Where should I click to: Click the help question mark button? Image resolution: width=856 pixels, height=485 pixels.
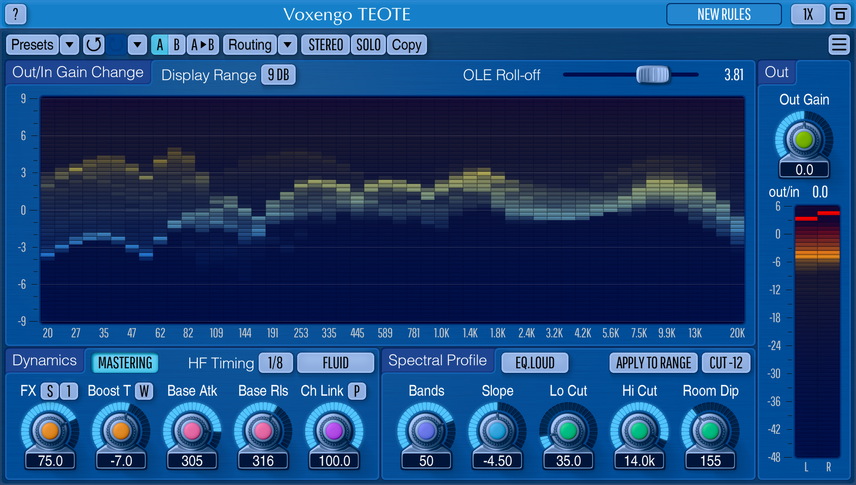pyautogui.click(x=16, y=14)
